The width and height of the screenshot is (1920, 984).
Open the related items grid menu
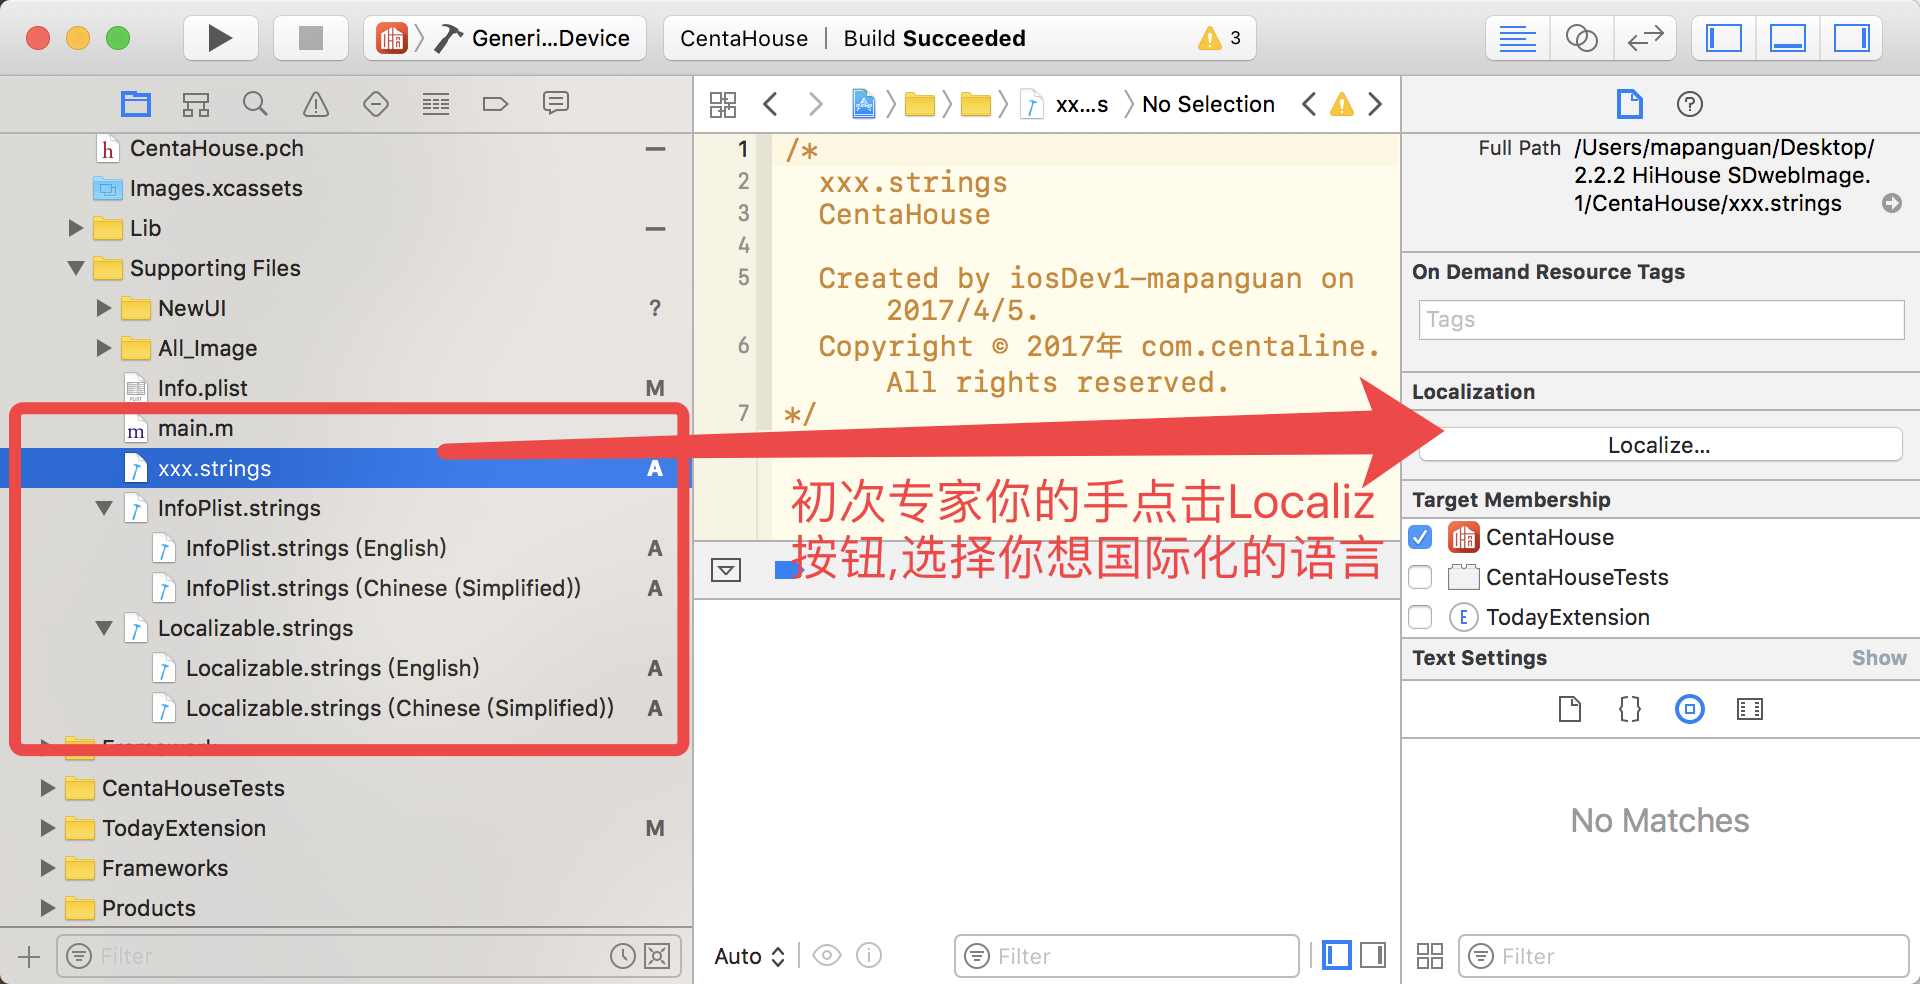coord(723,104)
